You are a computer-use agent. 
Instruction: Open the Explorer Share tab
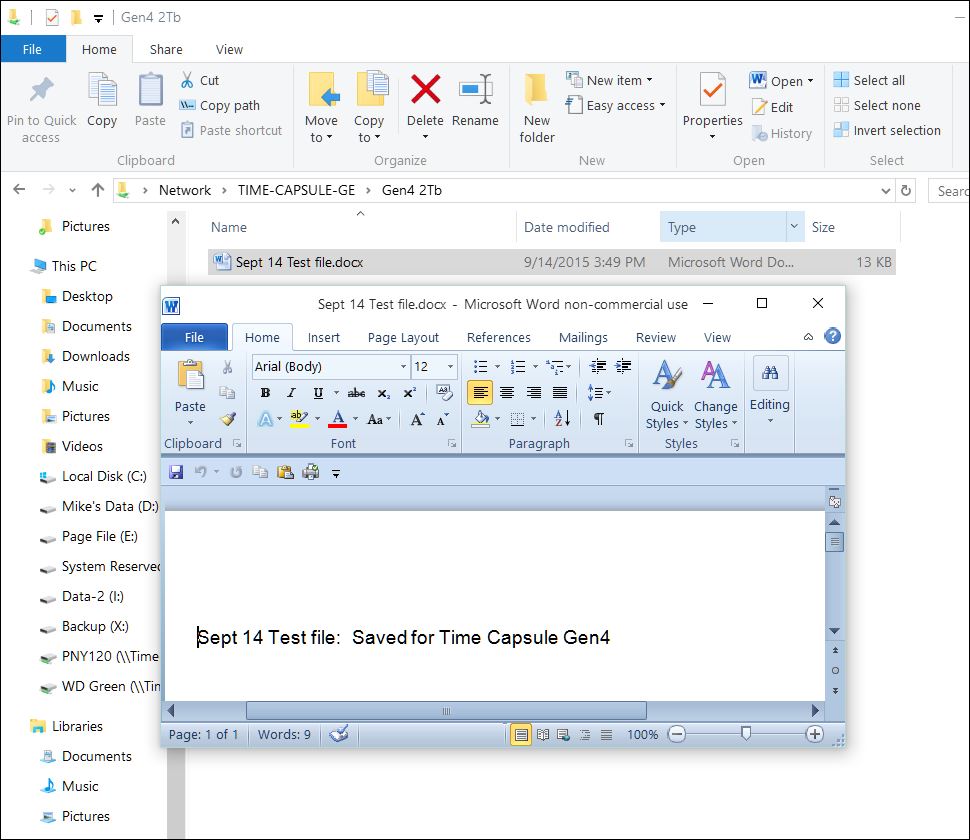coord(166,49)
